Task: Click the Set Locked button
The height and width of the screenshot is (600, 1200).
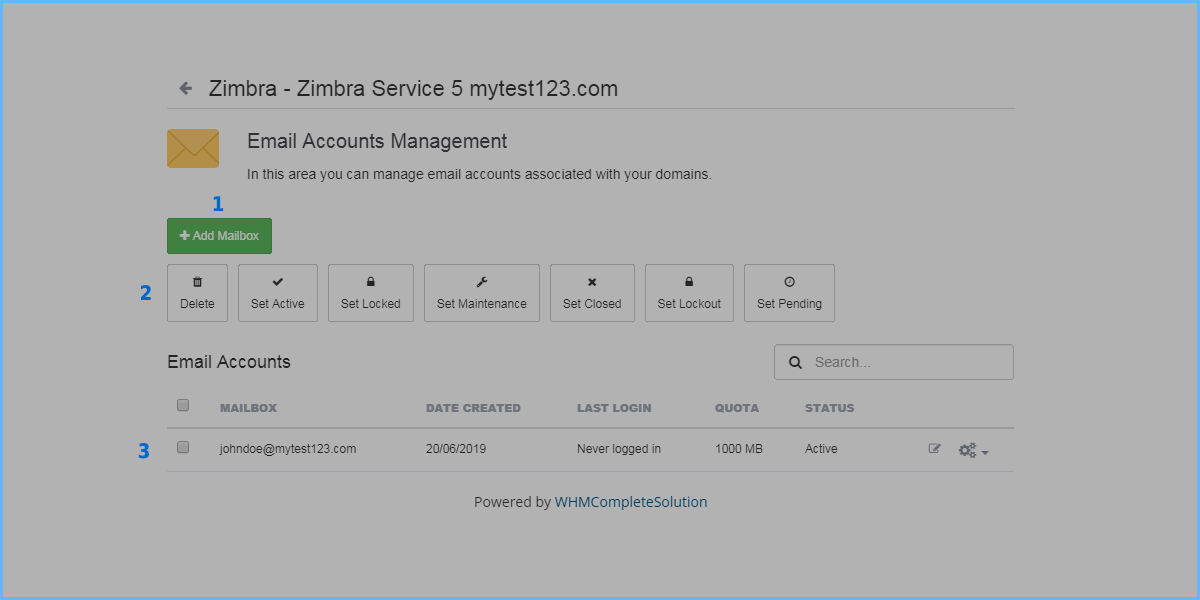Action: click(371, 293)
